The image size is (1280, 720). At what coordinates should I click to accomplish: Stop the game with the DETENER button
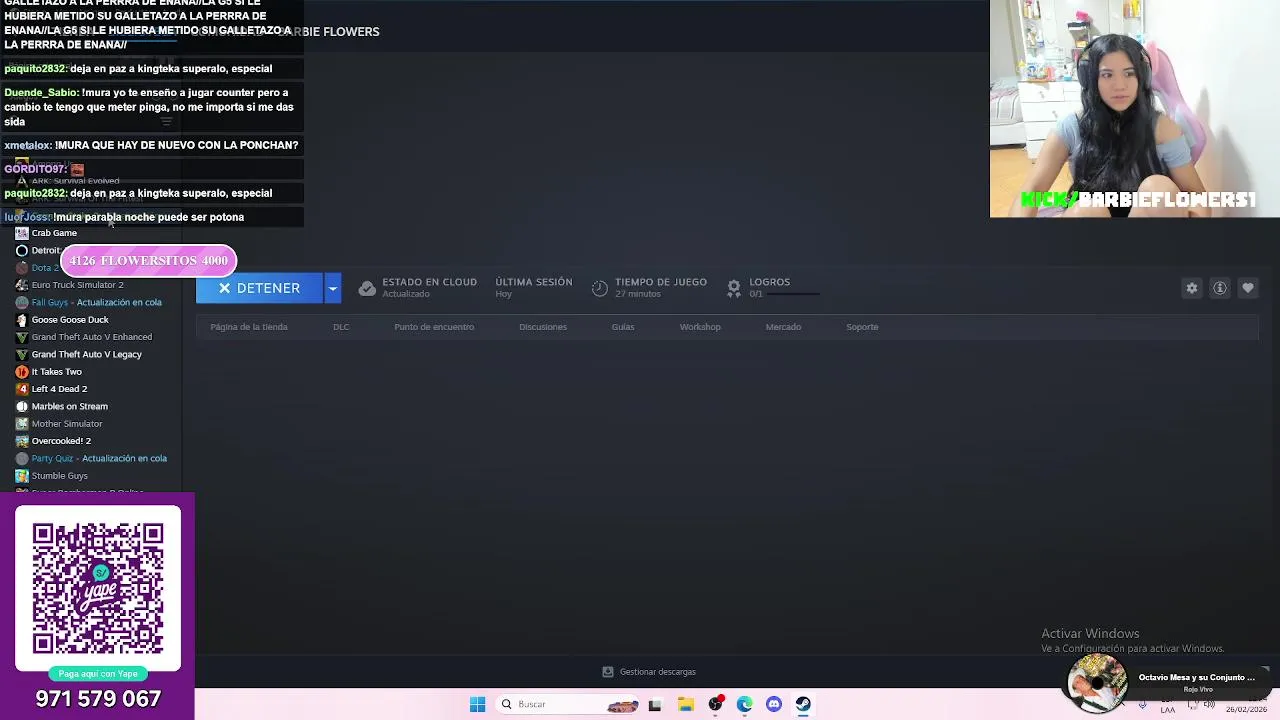[259, 288]
